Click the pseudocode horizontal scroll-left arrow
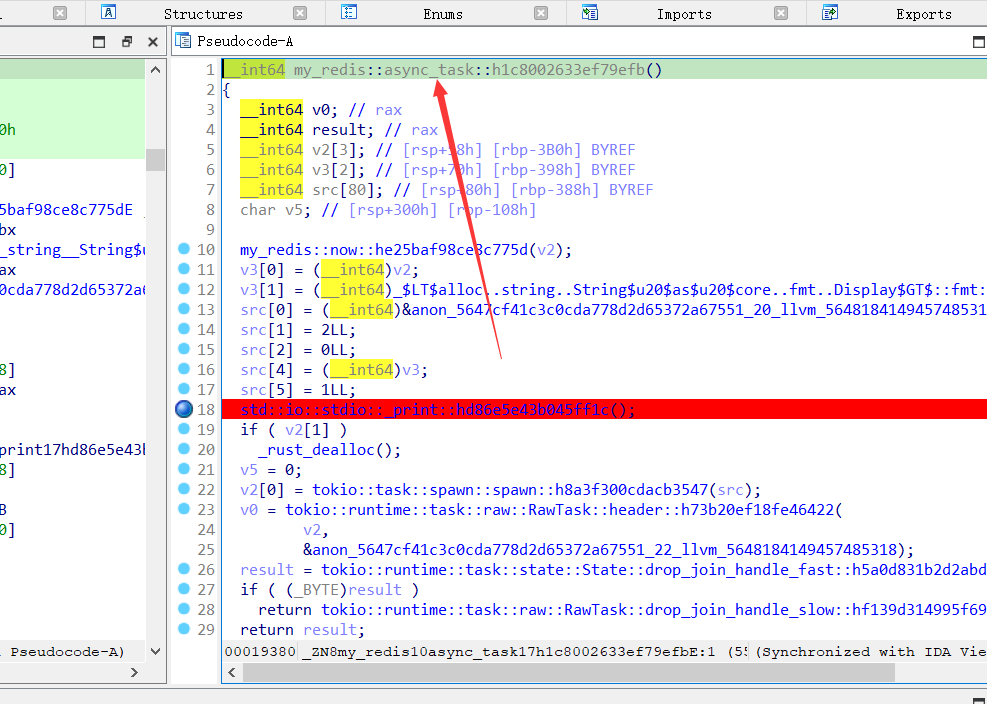The width and height of the screenshot is (987, 704). 232,673
